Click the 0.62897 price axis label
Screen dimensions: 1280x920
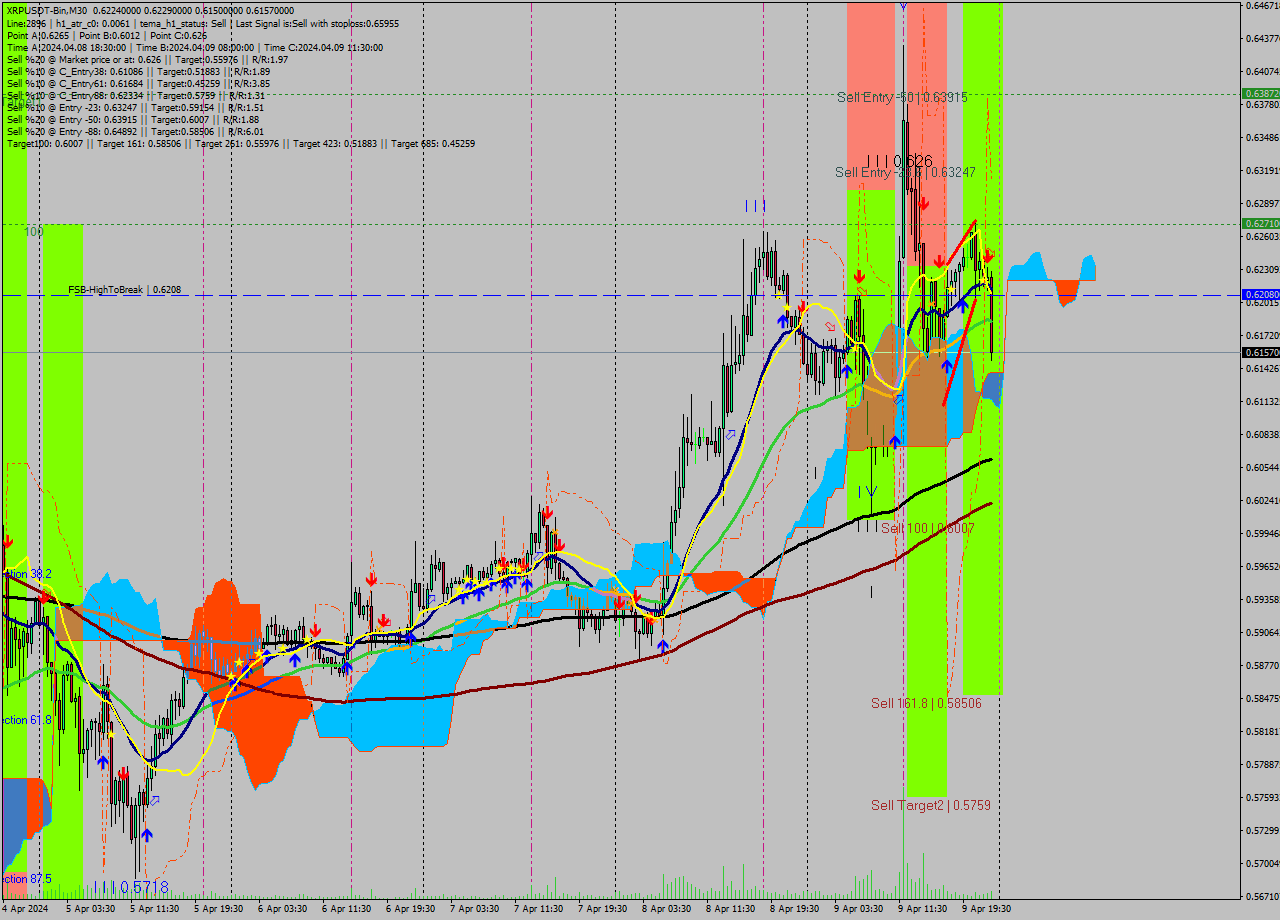click(x=1261, y=203)
